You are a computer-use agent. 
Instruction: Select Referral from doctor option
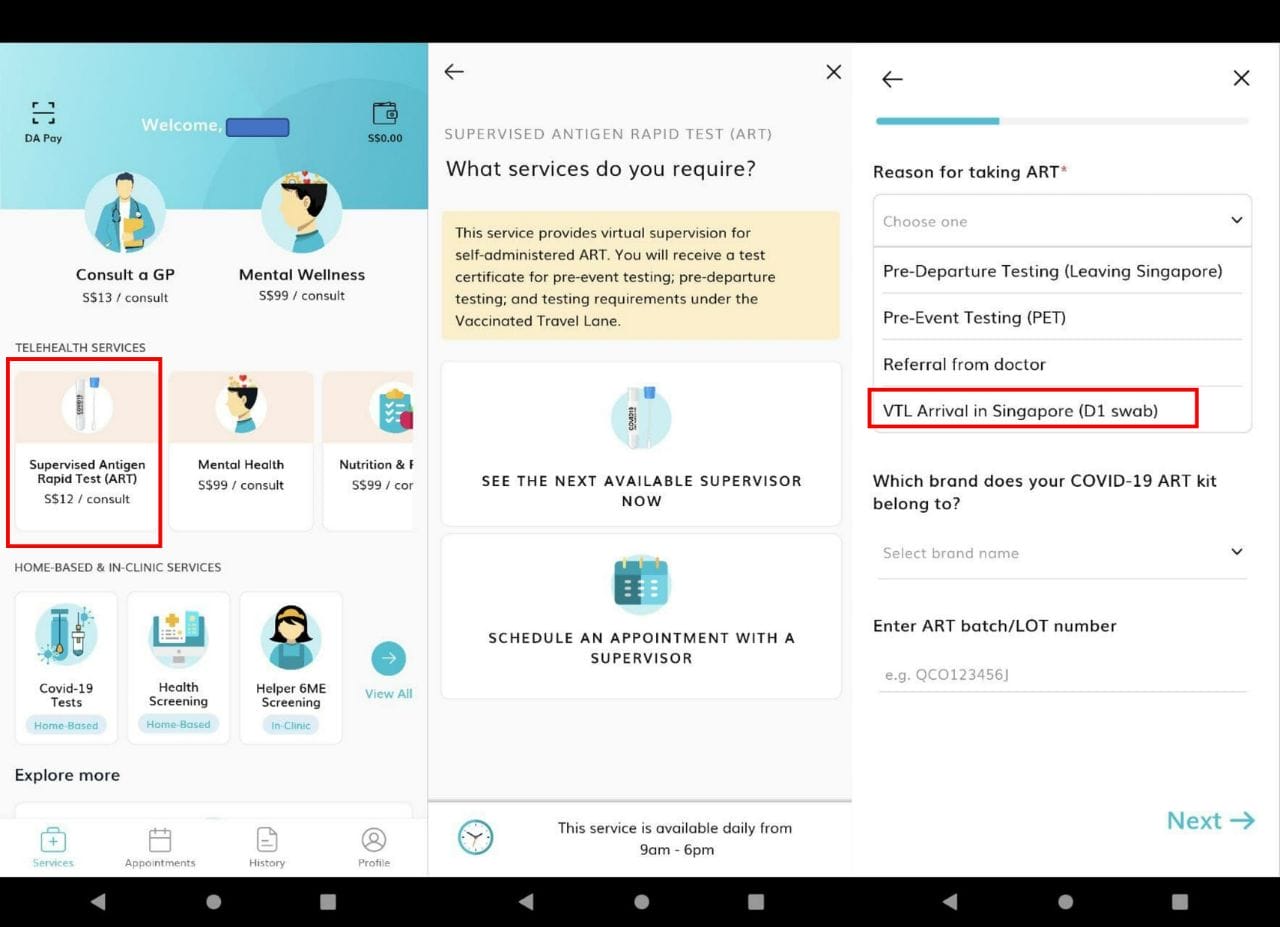point(963,364)
